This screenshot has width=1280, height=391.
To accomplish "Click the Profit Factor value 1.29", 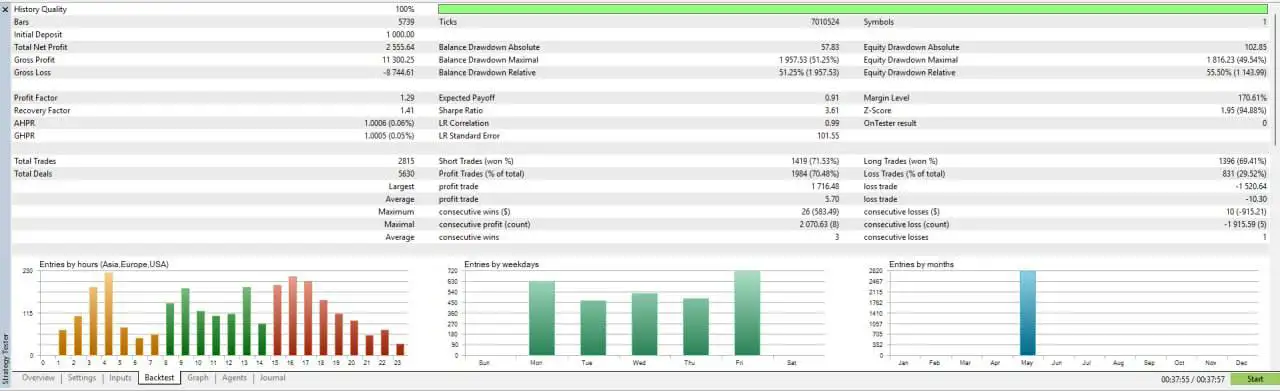I will tap(406, 98).
